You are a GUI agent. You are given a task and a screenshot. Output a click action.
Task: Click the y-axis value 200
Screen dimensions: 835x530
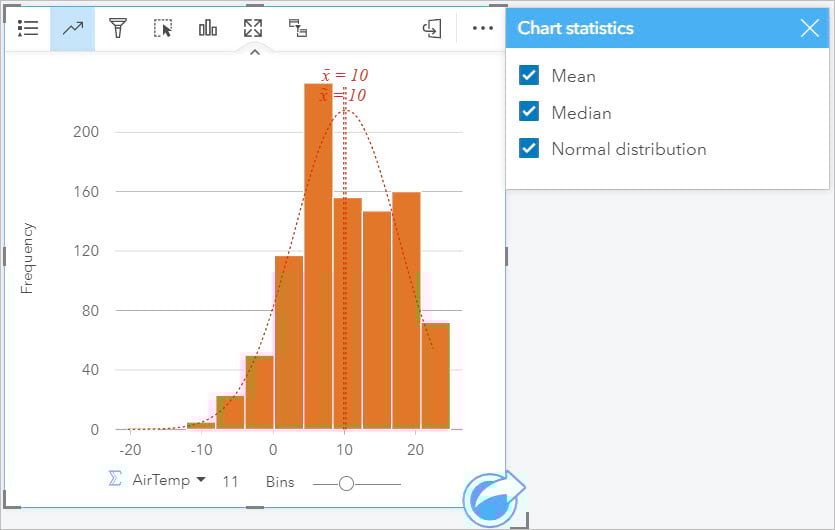coord(86,132)
